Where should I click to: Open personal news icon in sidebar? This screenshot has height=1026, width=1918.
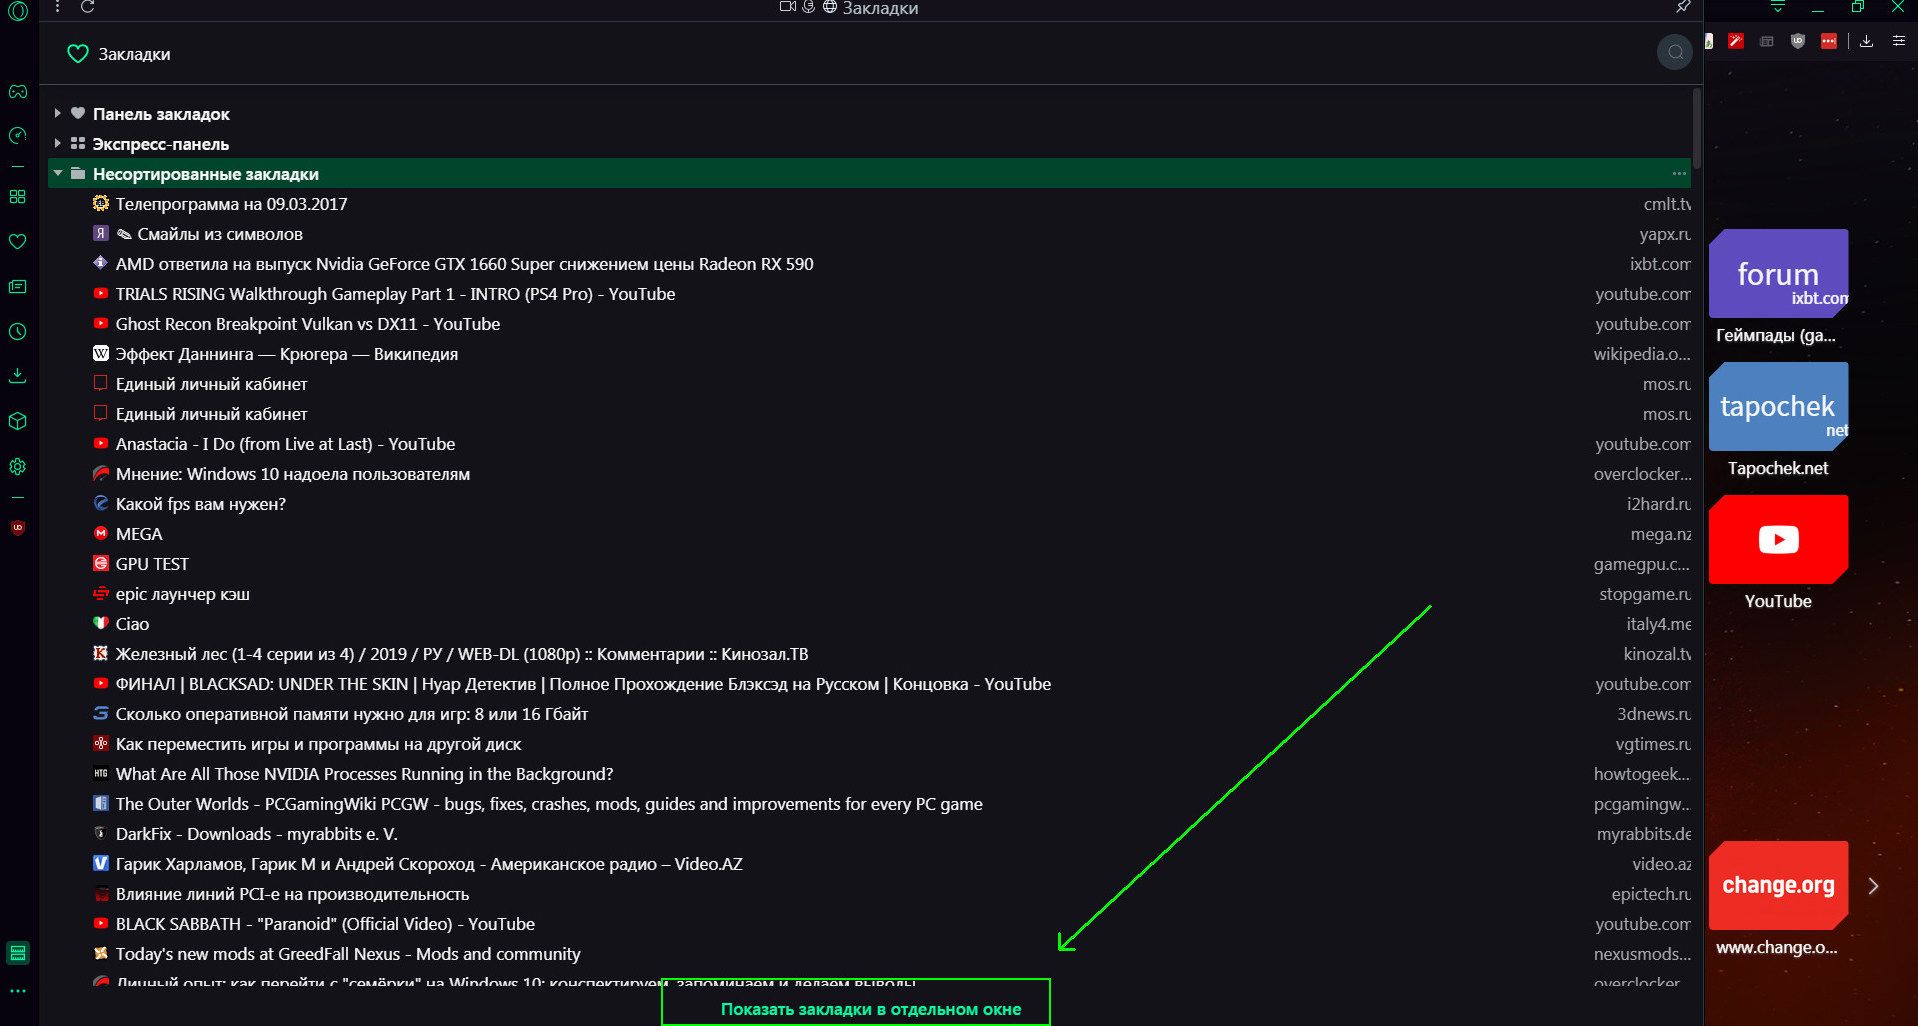click(x=17, y=287)
